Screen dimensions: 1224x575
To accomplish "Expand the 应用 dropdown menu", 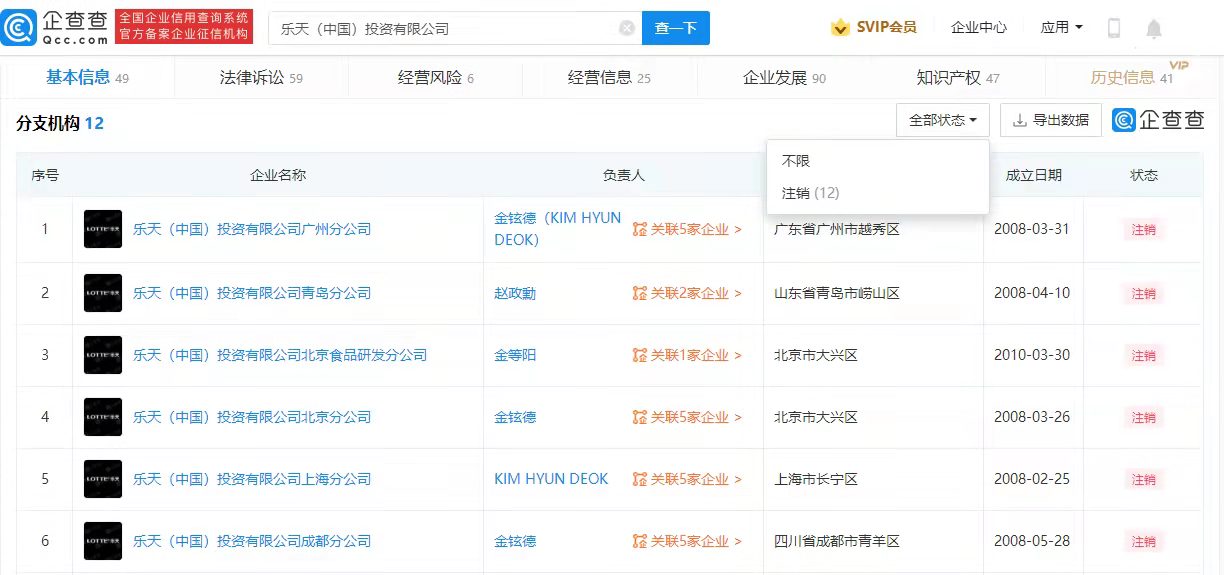I will pyautogui.click(x=1061, y=27).
